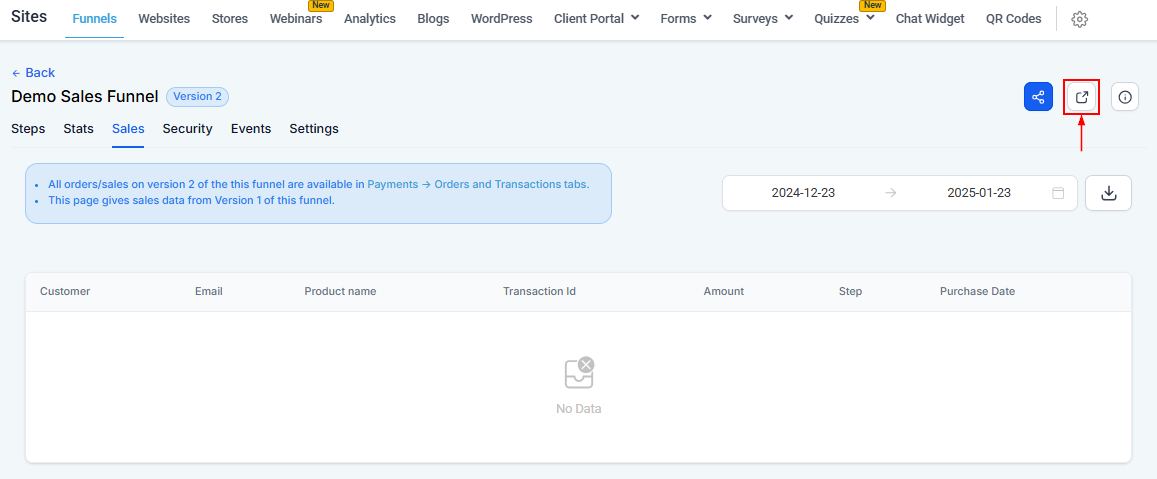Open the Funnels tab

94,19
